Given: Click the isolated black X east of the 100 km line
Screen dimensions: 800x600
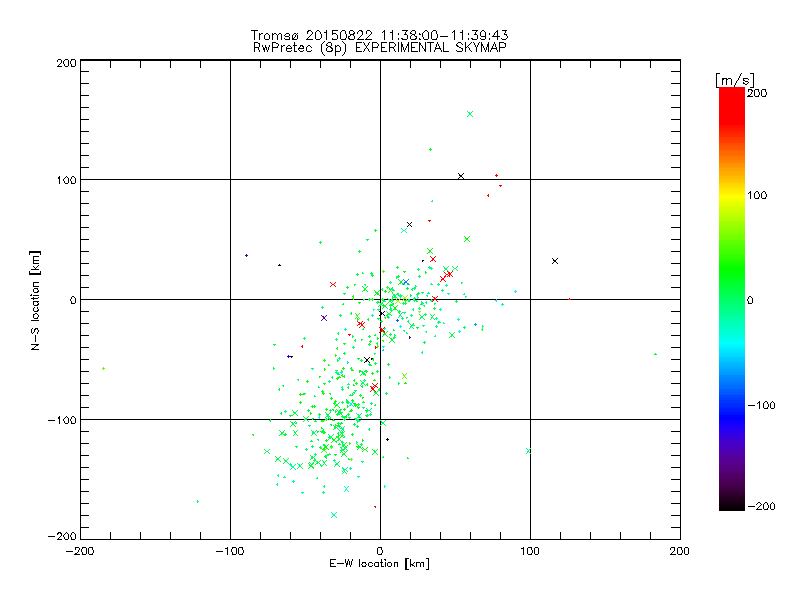Looking at the screenshot, I should 555,261.
